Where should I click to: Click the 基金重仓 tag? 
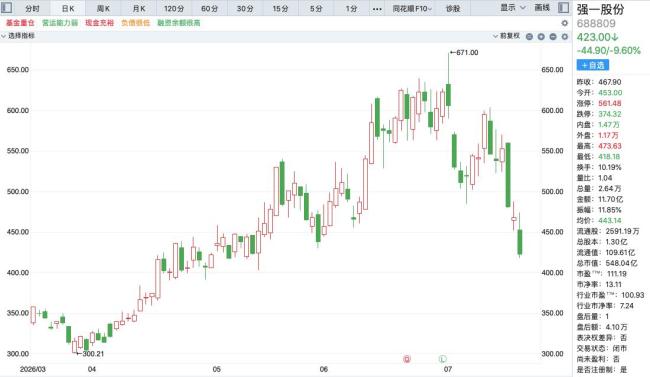[x=20, y=23]
